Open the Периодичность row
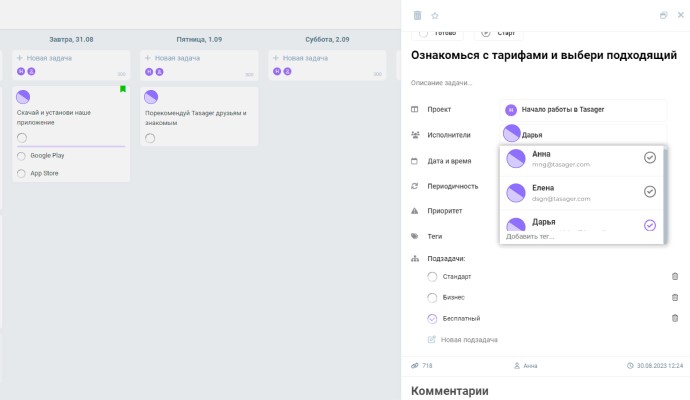 (454, 186)
